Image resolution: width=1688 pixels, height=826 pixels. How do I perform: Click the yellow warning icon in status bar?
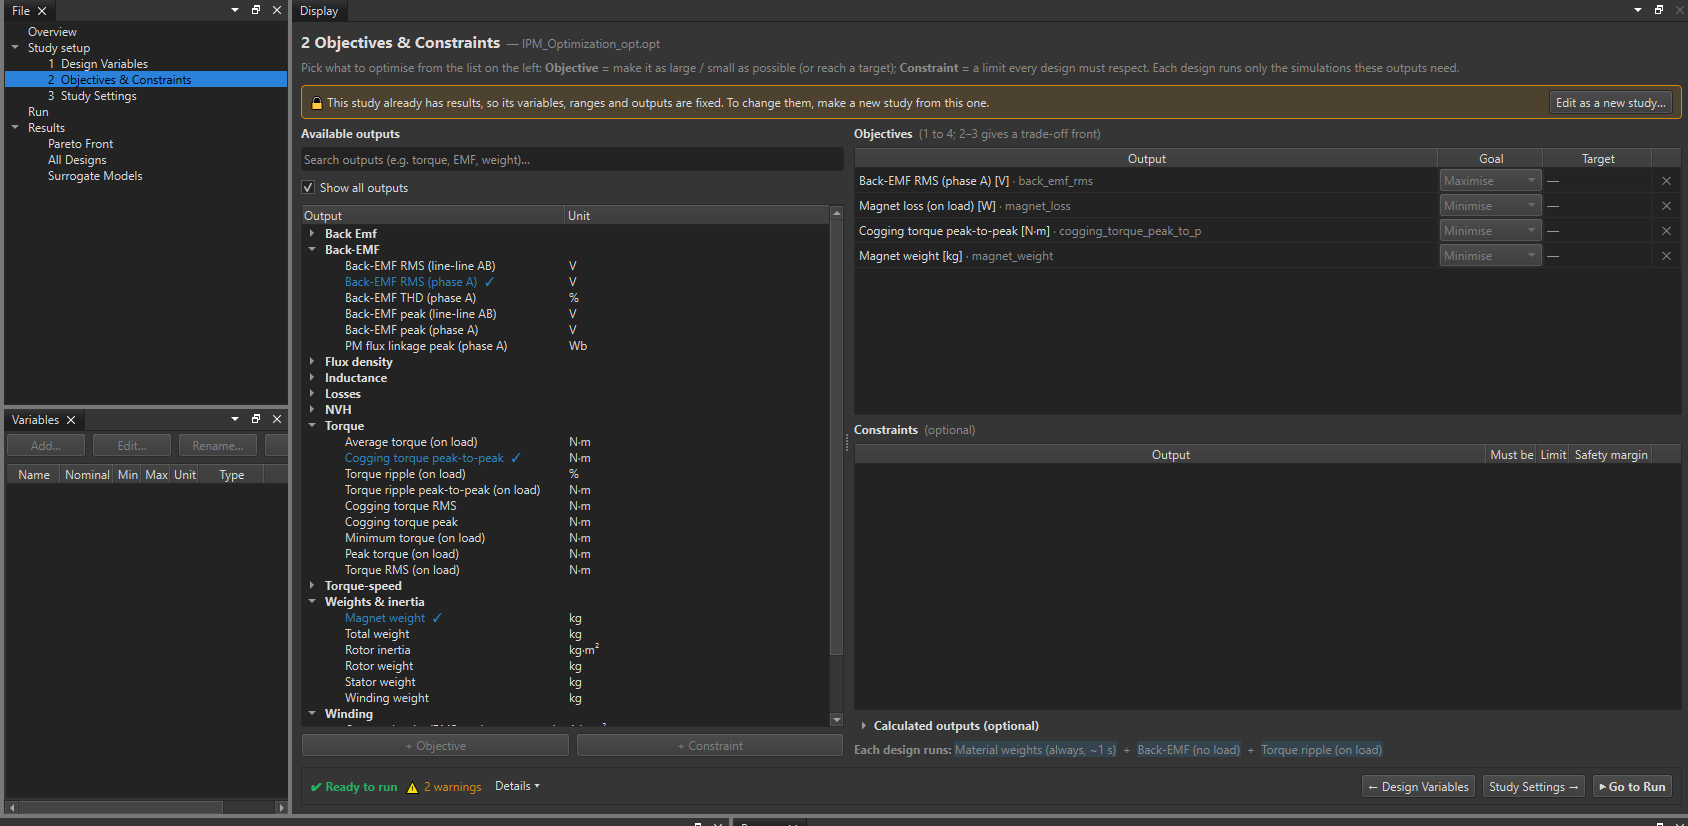[x=412, y=787]
